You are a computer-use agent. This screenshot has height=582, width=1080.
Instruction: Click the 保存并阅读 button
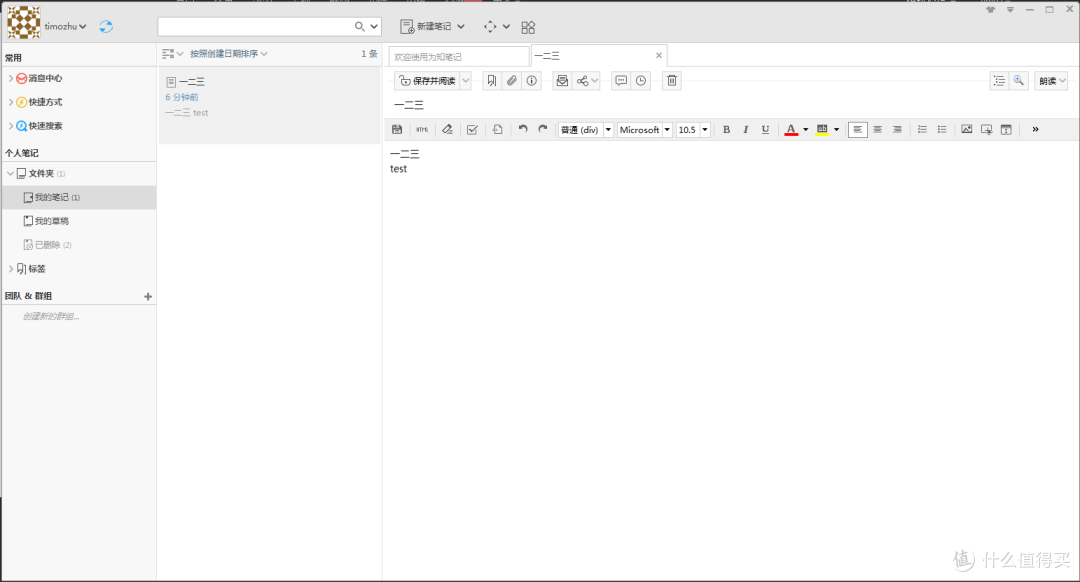pyautogui.click(x=428, y=81)
